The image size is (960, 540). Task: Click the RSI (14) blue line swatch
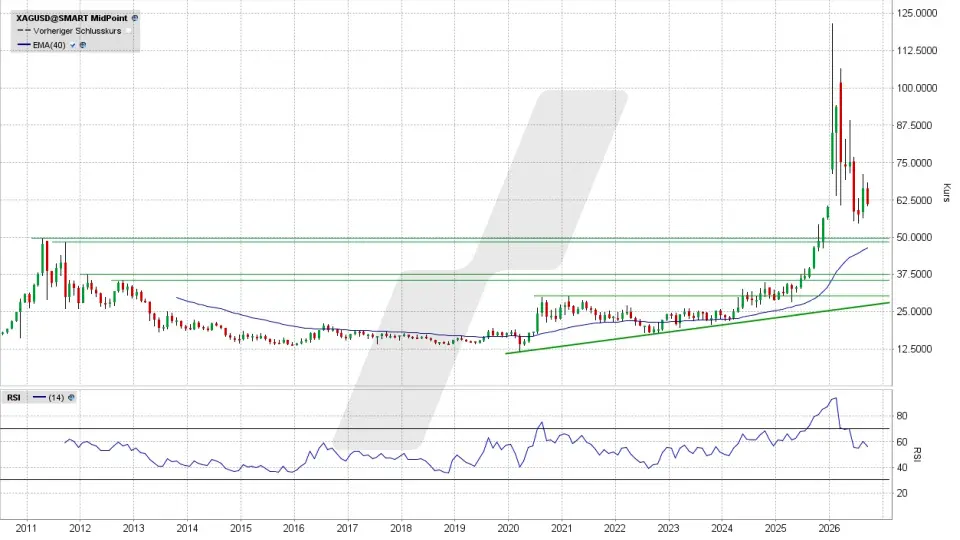tap(39, 397)
